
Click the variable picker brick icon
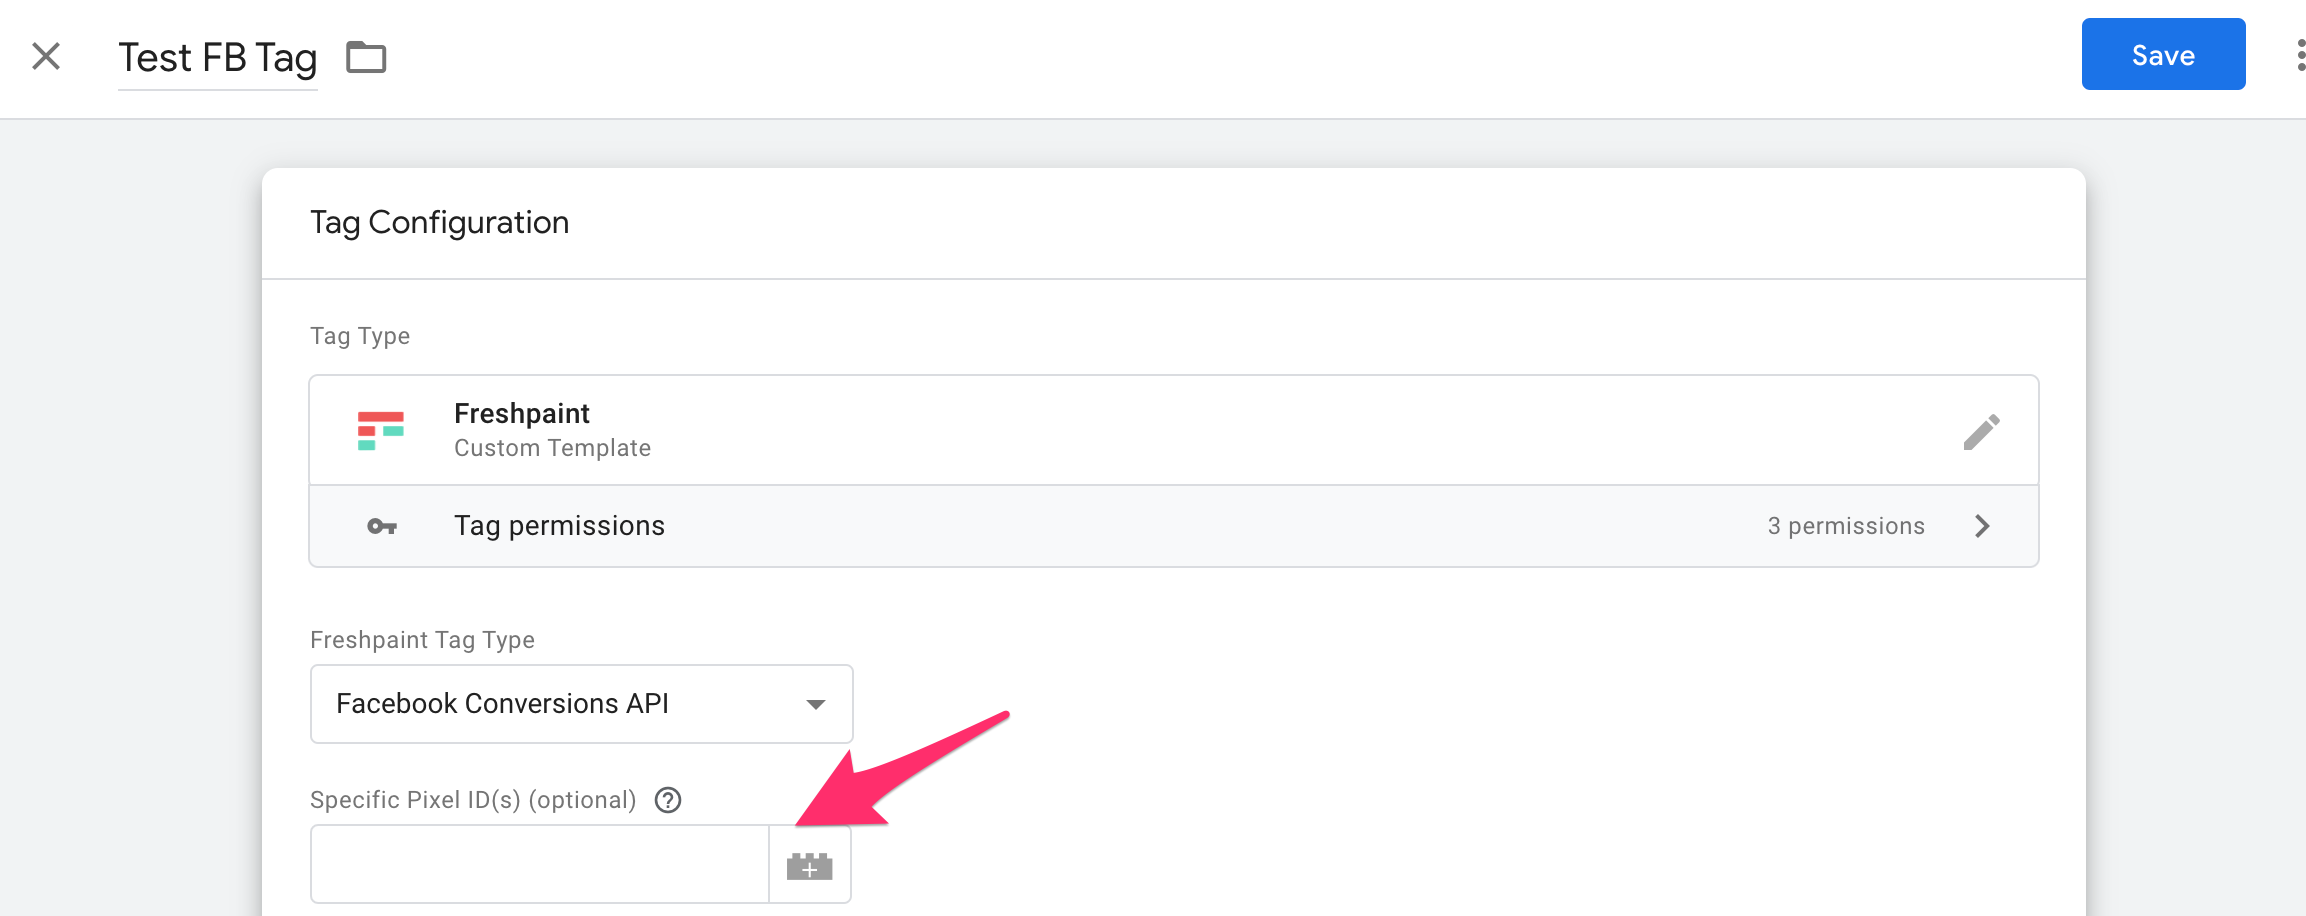tap(809, 866)
